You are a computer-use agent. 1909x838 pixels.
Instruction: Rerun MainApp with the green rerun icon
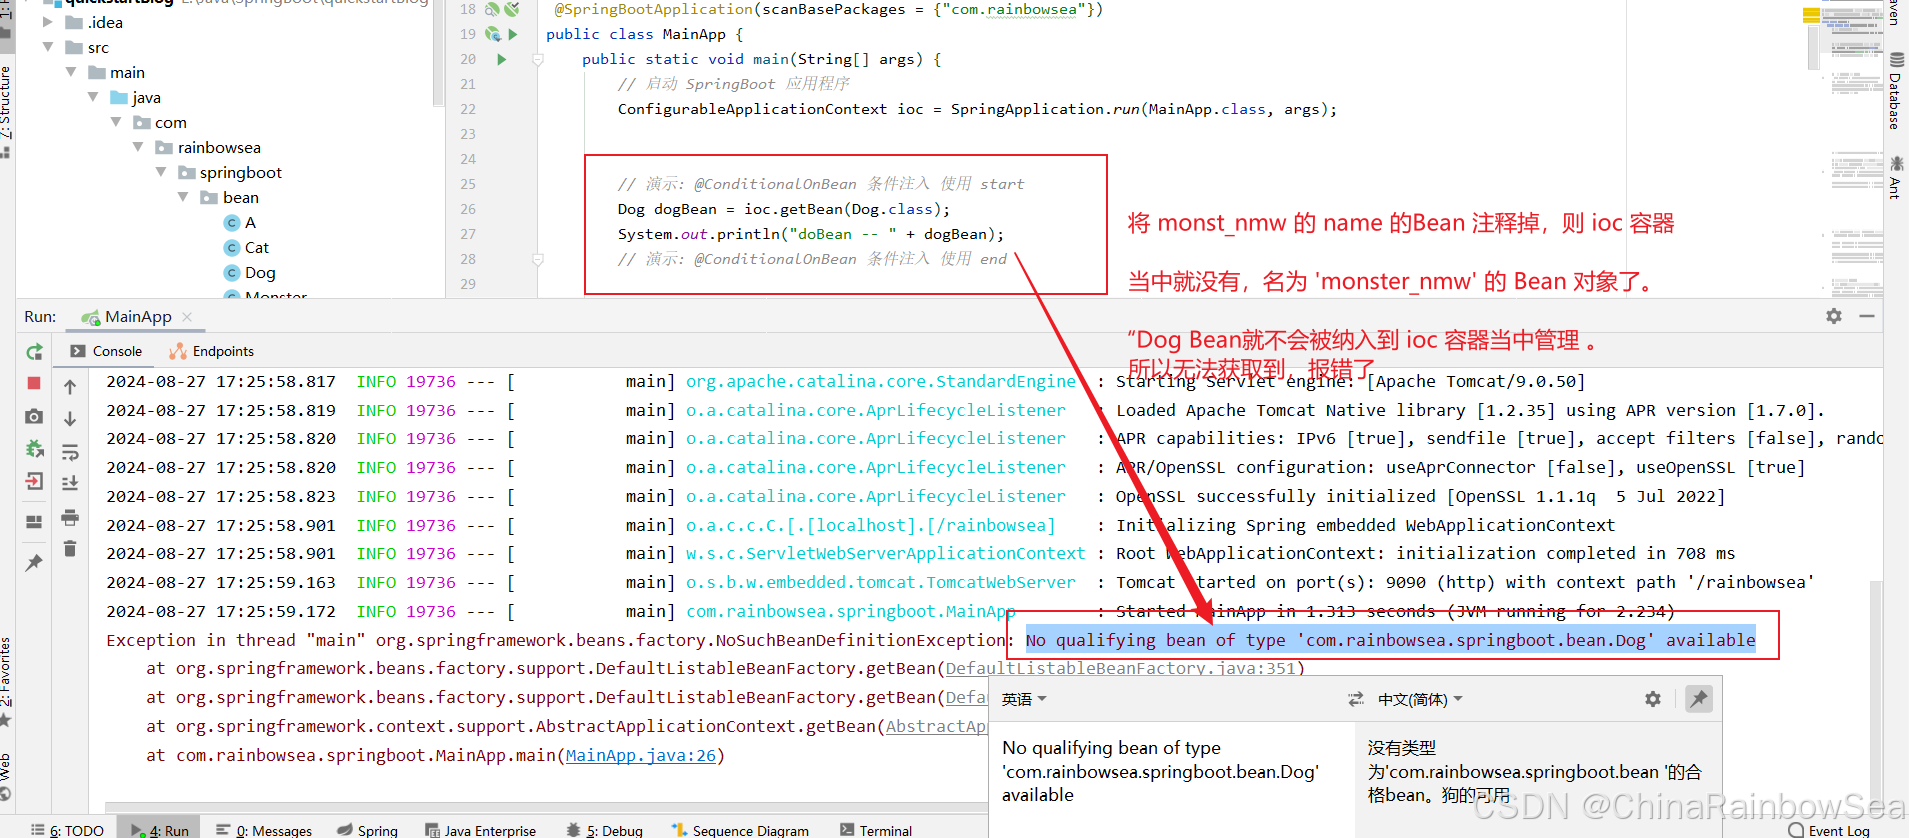click(x=34, y=352)
